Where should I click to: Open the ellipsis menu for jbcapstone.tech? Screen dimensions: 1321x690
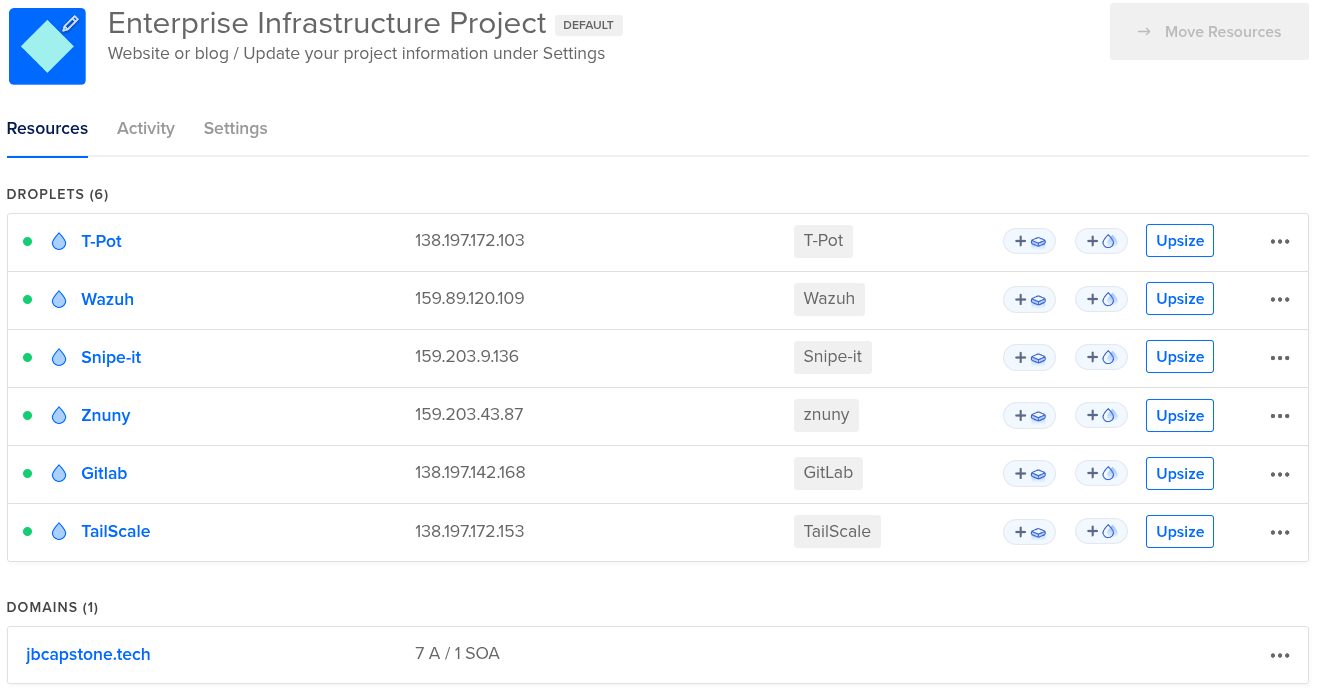(x=1280, y=655)
